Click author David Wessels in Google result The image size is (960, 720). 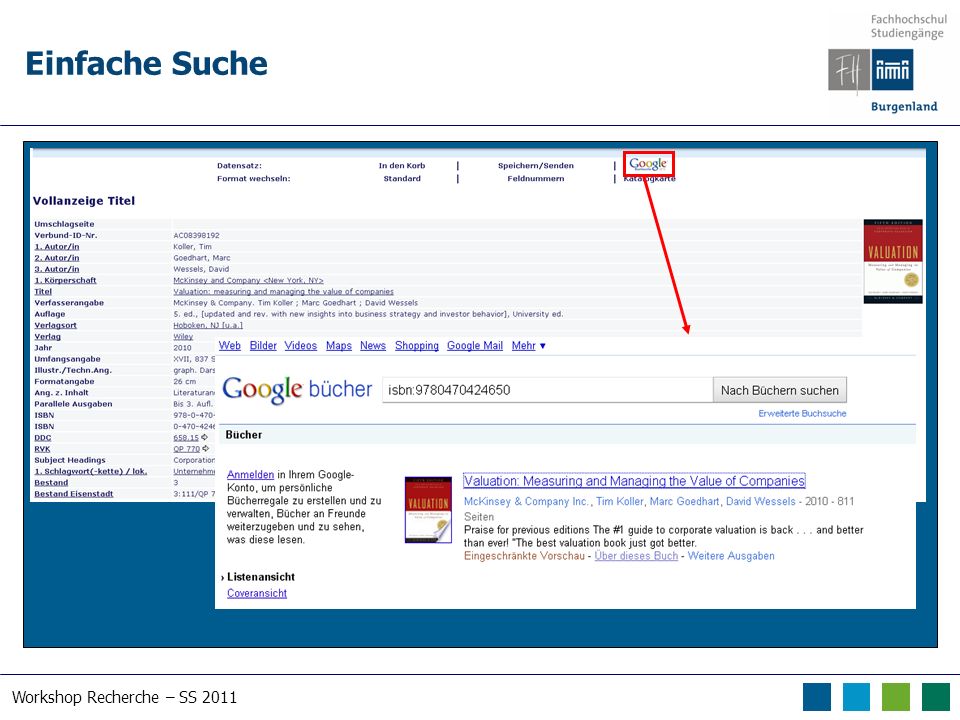[x=760, y=501]
